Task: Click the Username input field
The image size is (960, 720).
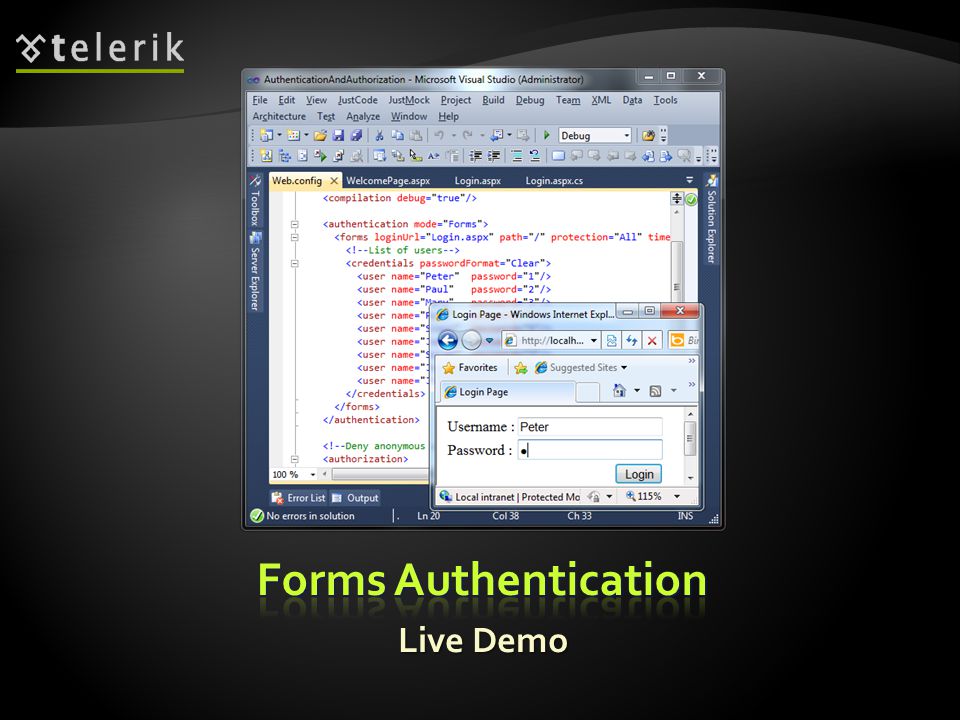Action: 590,427
